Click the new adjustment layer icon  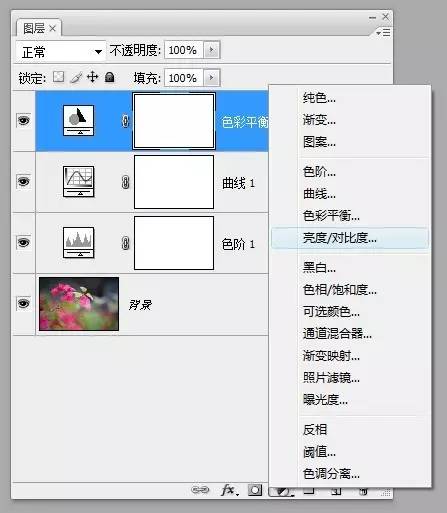pos(282,491)
